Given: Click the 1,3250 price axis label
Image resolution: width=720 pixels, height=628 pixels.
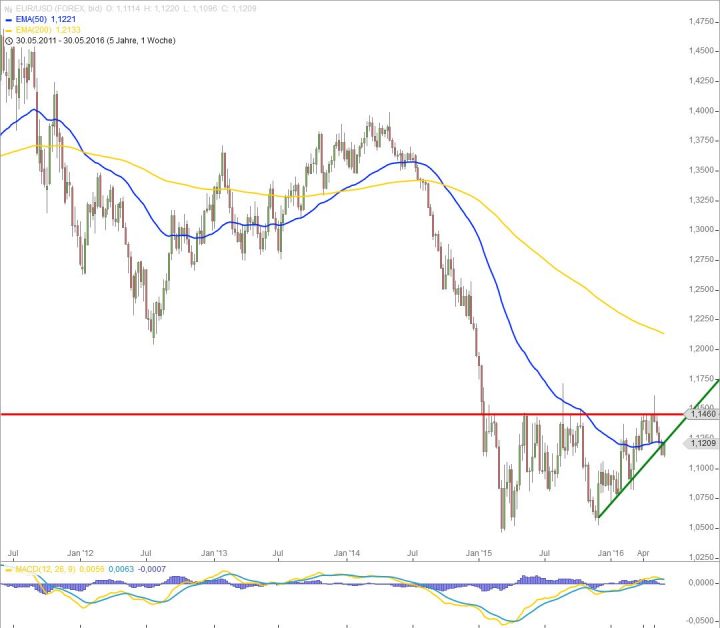Looking at the screenshot, I should pyautogui.click(x=702, y=200).
